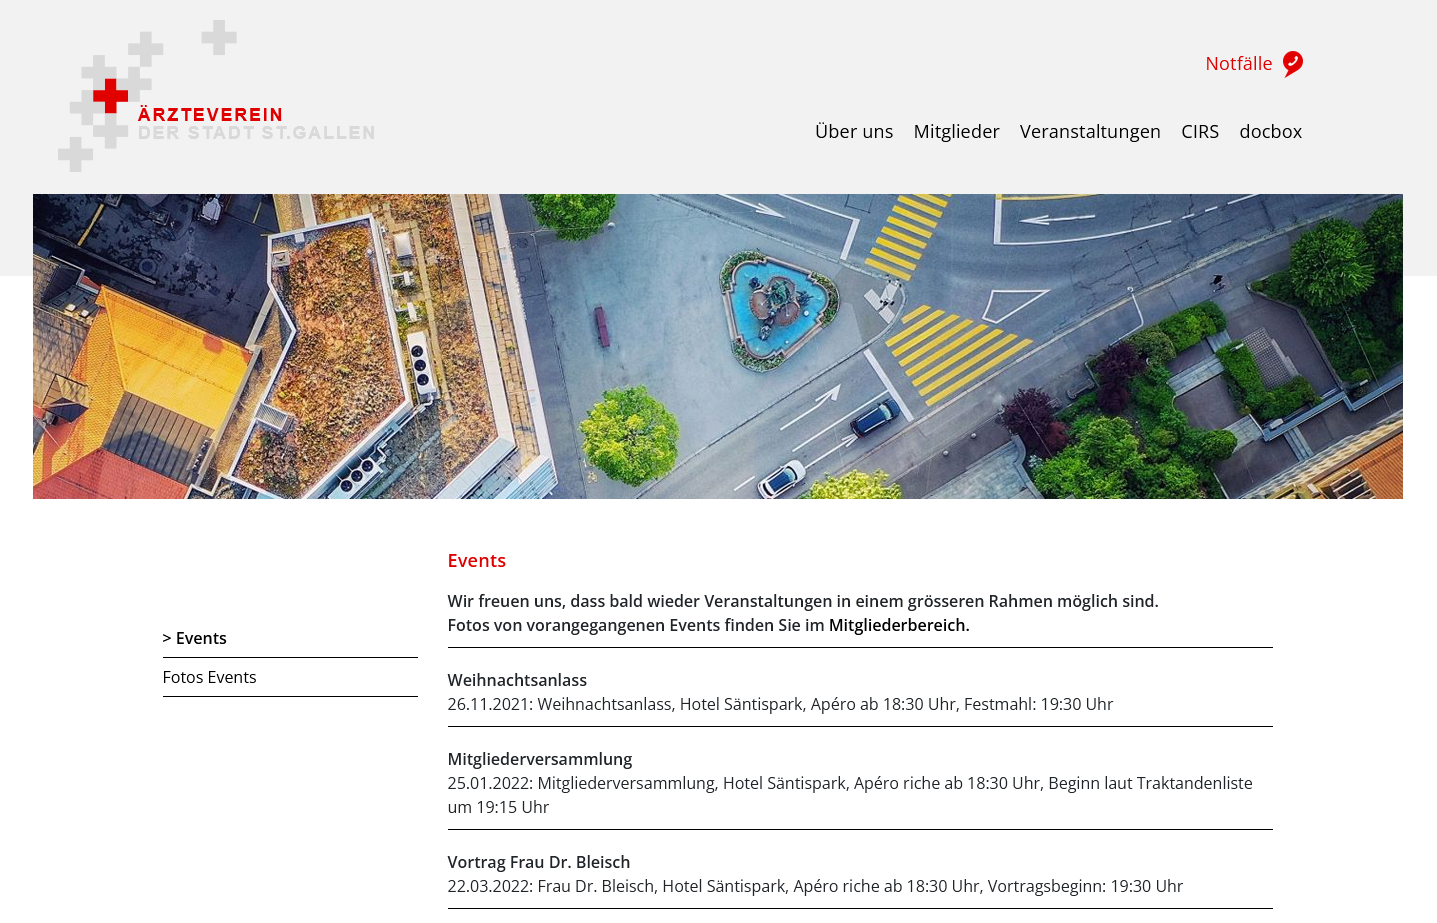Navigate to docbox in the top menu
1437x923 pixels.
pyautogui.click(x=1270, y=132)
